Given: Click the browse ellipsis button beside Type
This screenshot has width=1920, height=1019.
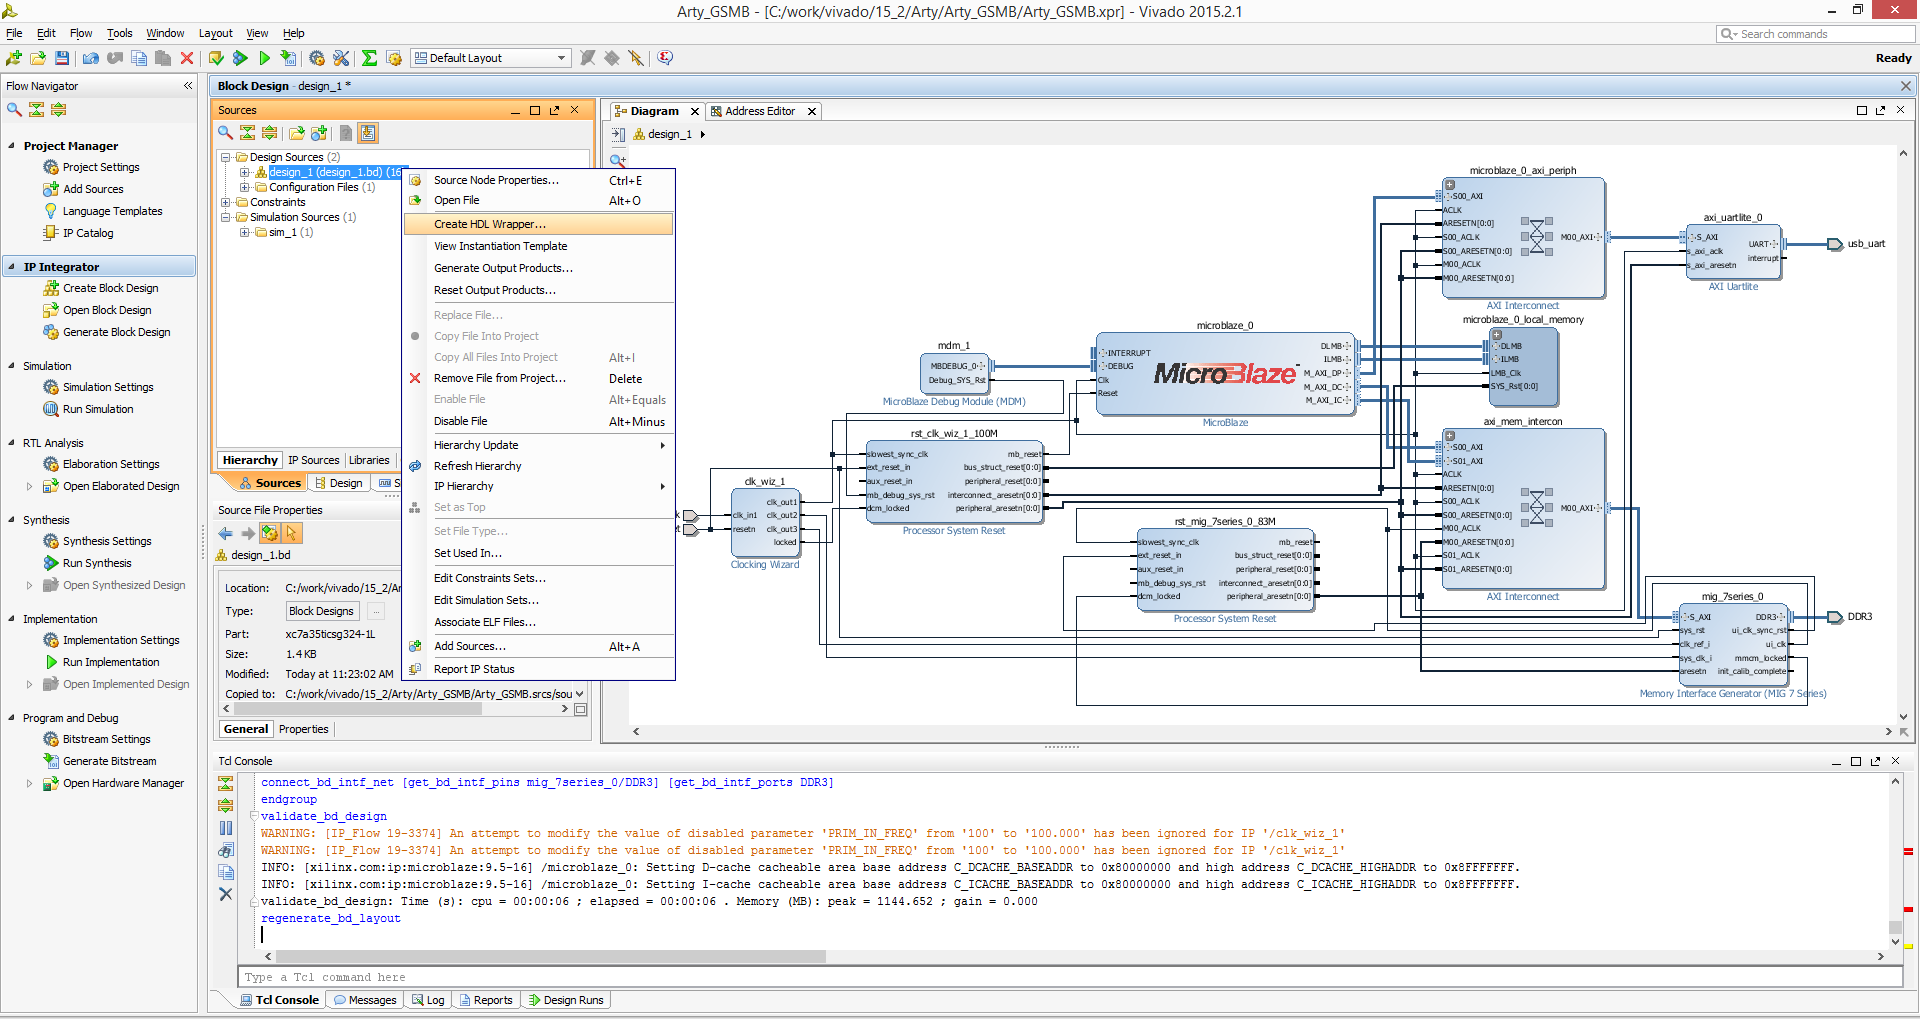Looking at the screenshot, I should pos(376,611).
